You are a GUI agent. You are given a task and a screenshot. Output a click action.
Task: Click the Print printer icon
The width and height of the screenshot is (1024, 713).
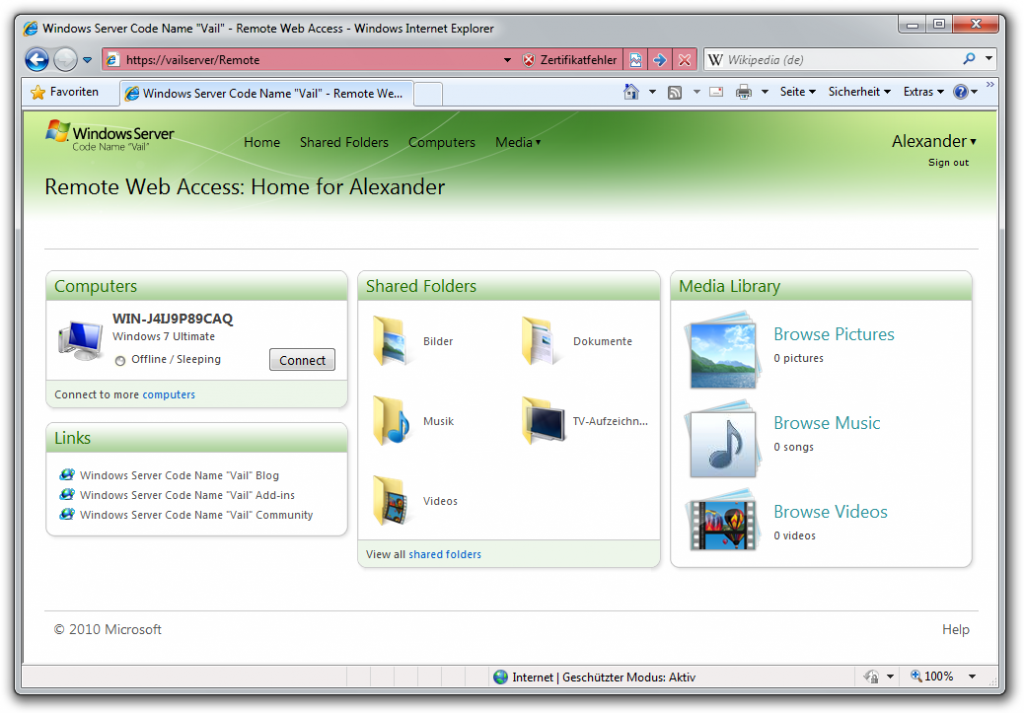743,92
